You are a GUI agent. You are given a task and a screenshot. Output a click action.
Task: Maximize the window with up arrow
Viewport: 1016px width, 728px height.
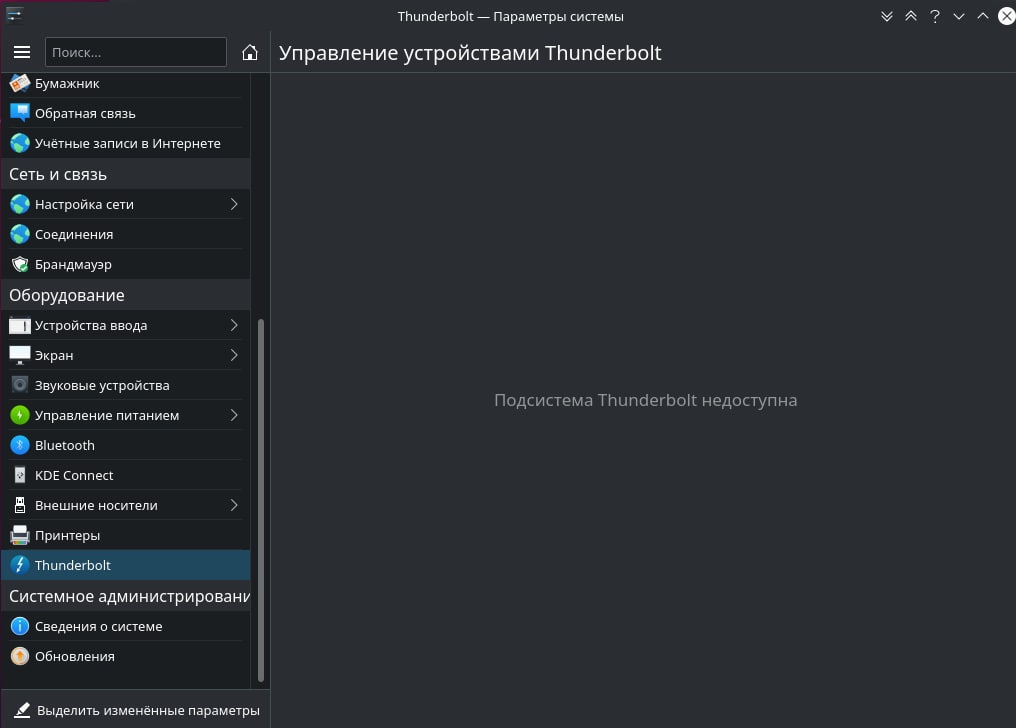(982, 16)
